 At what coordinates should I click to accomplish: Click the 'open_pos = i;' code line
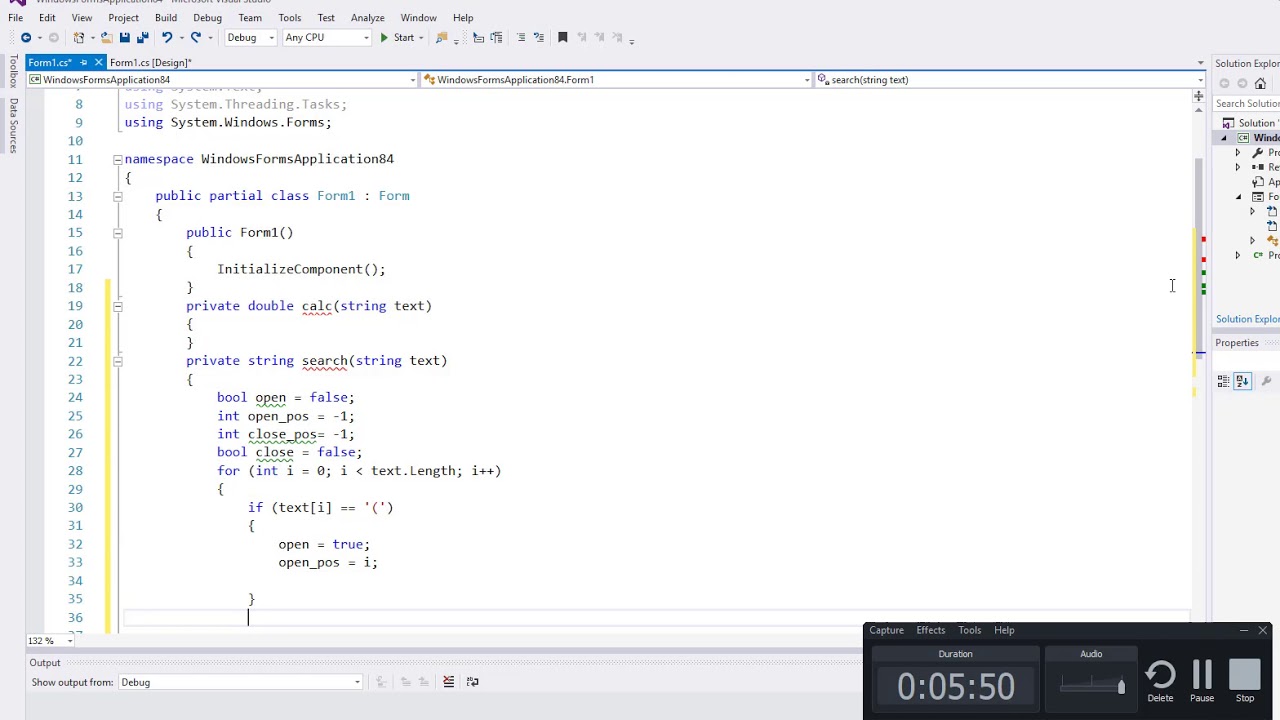pyautogui.click(x=328, y=562)
